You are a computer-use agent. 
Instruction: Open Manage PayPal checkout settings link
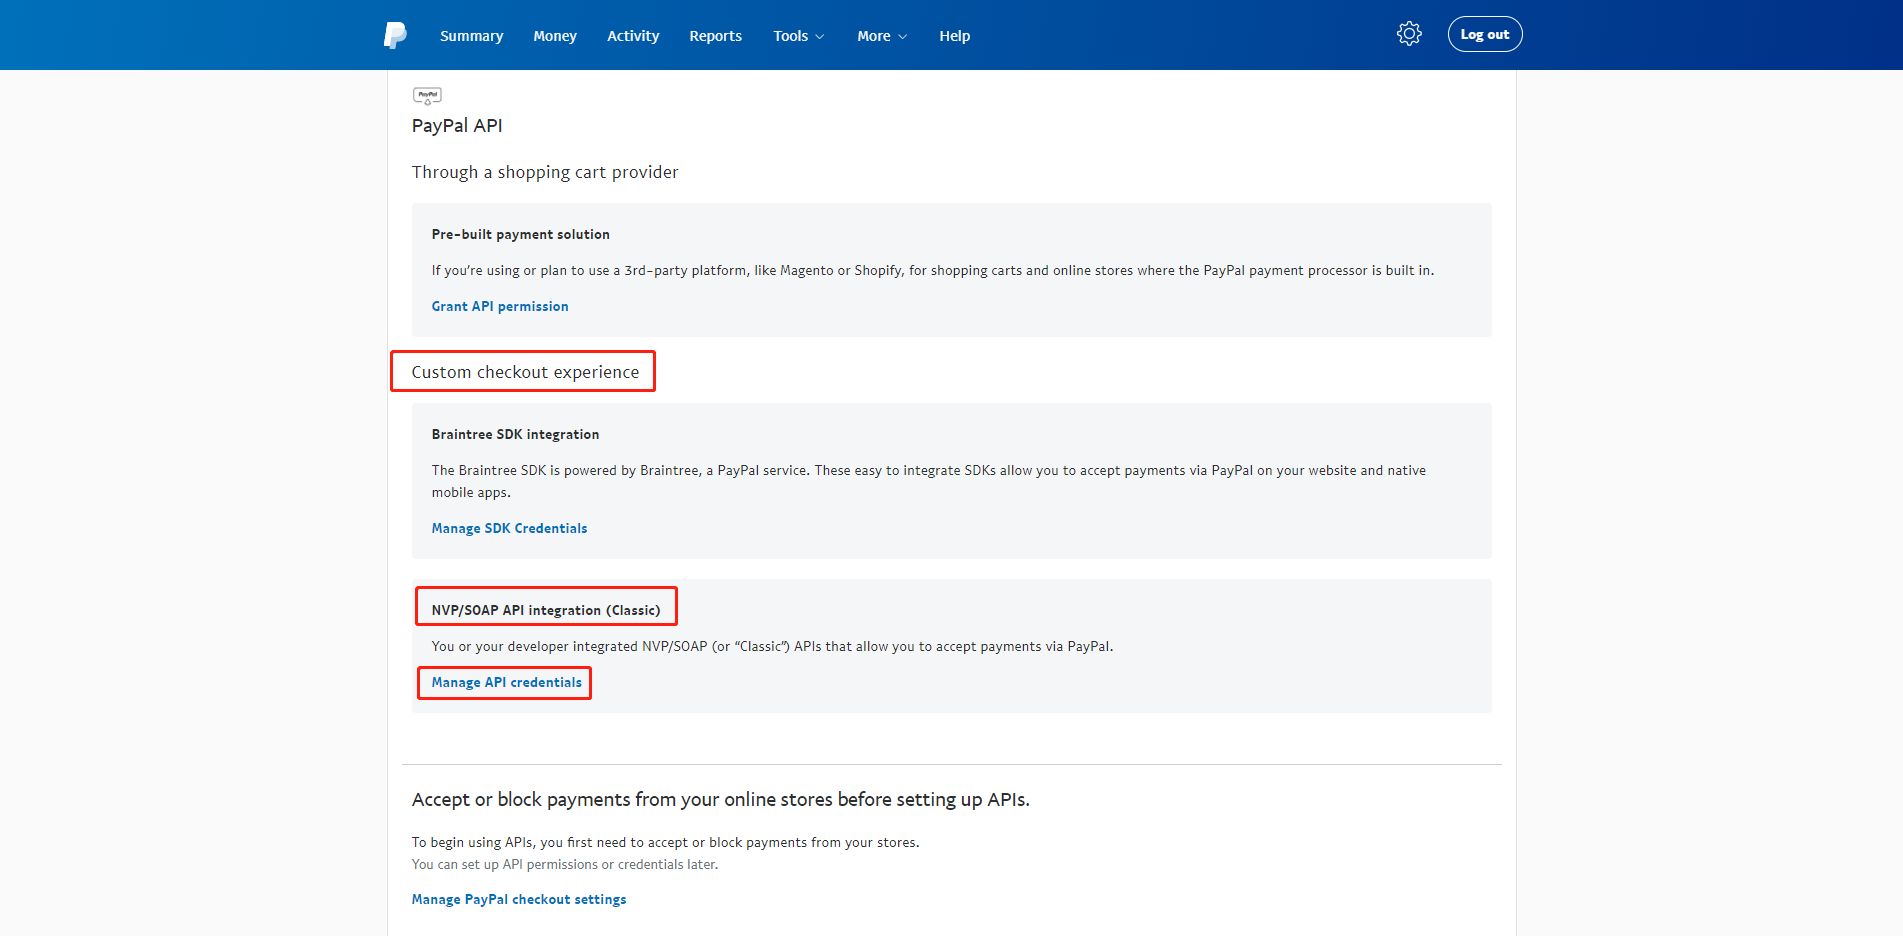pos(519,899)
